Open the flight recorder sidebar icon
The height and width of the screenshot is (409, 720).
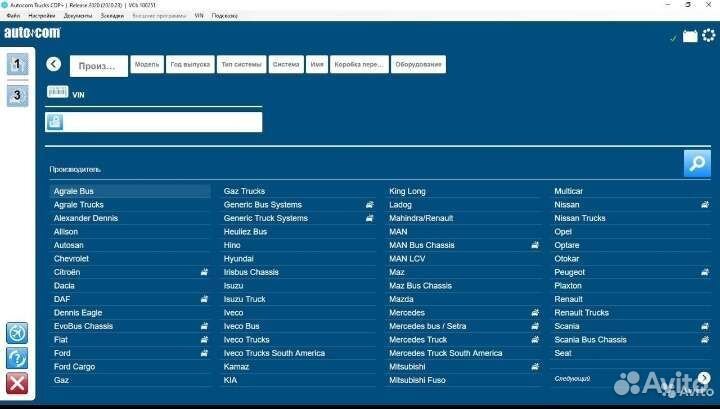click(17, 333)
